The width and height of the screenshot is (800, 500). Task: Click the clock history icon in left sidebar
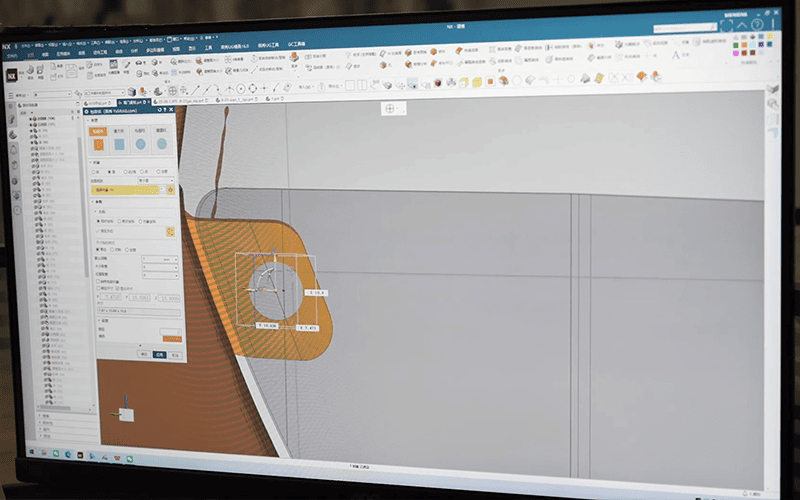pos(17,210)
